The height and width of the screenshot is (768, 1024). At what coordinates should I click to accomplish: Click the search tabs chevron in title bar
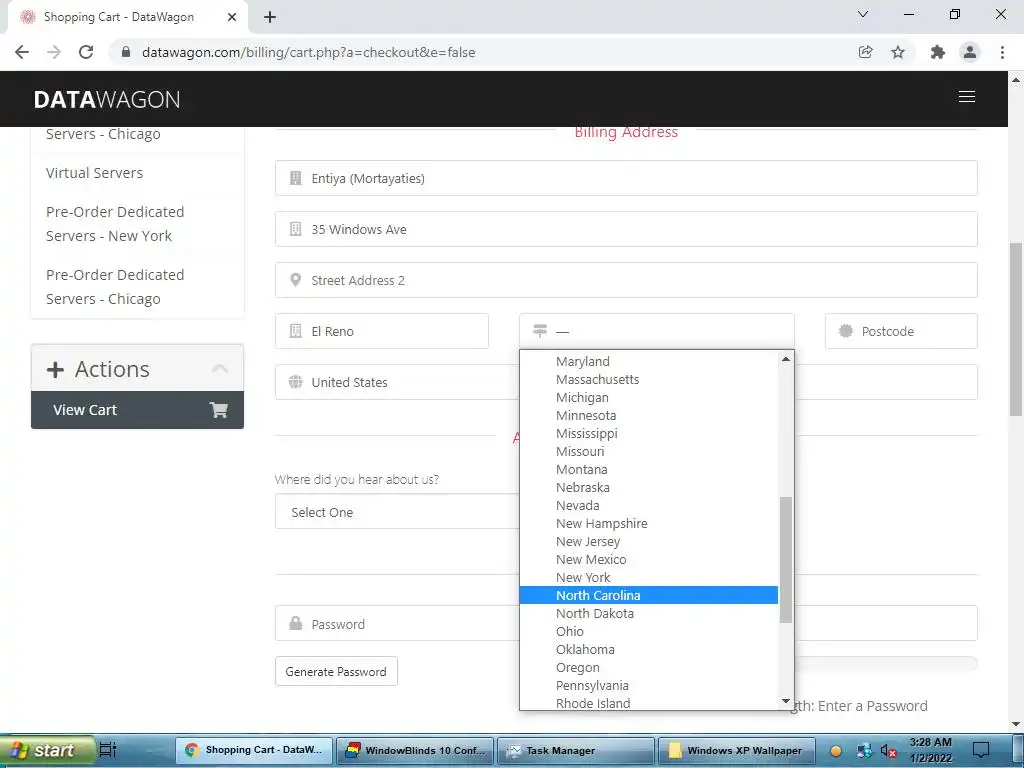pyautogui.click(x=863, y=14)
